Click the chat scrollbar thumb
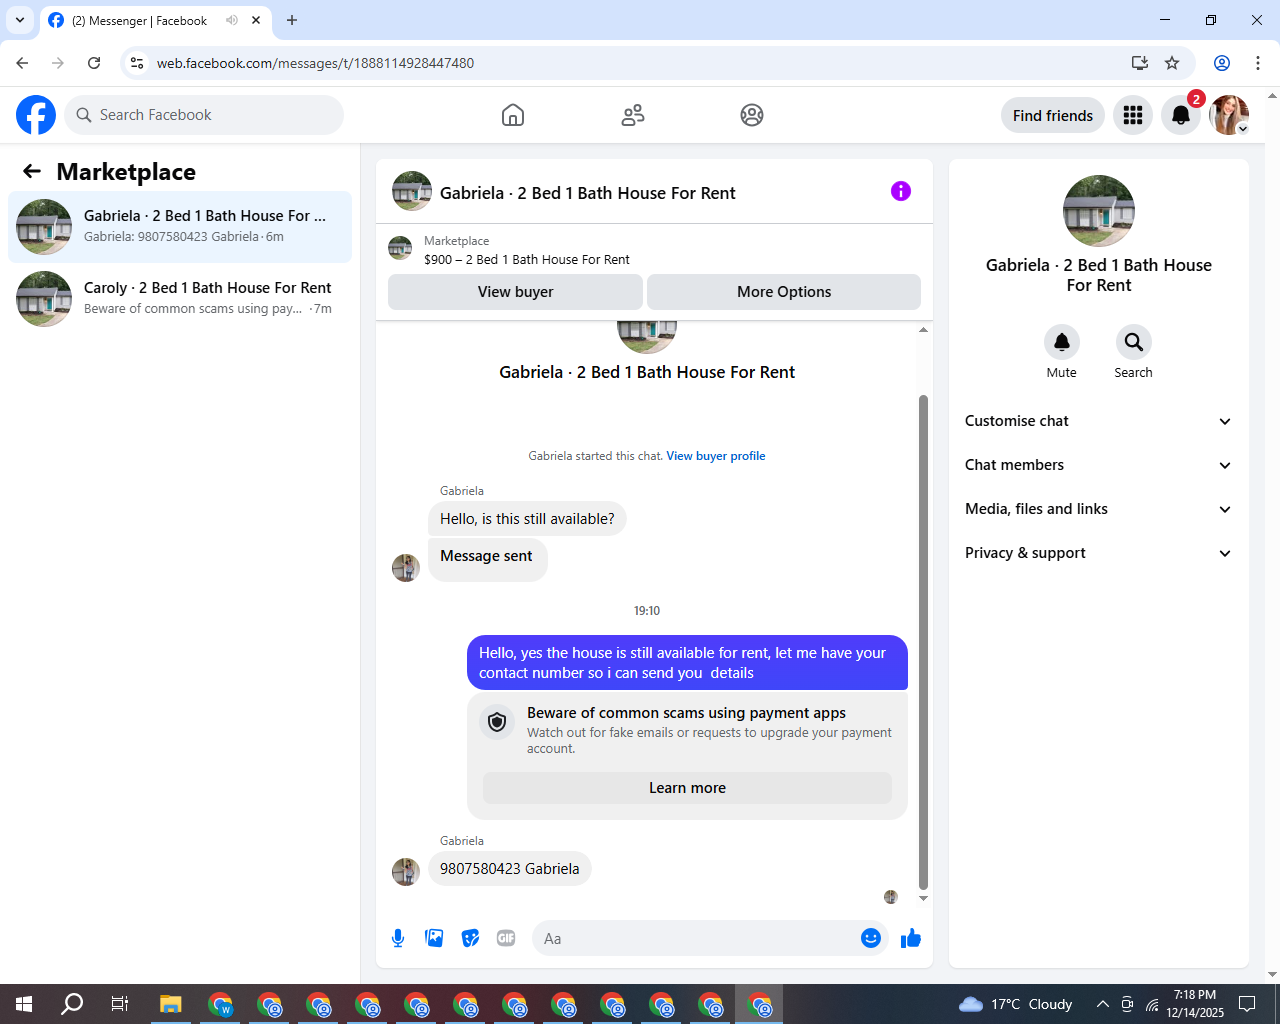 (923, 642)
